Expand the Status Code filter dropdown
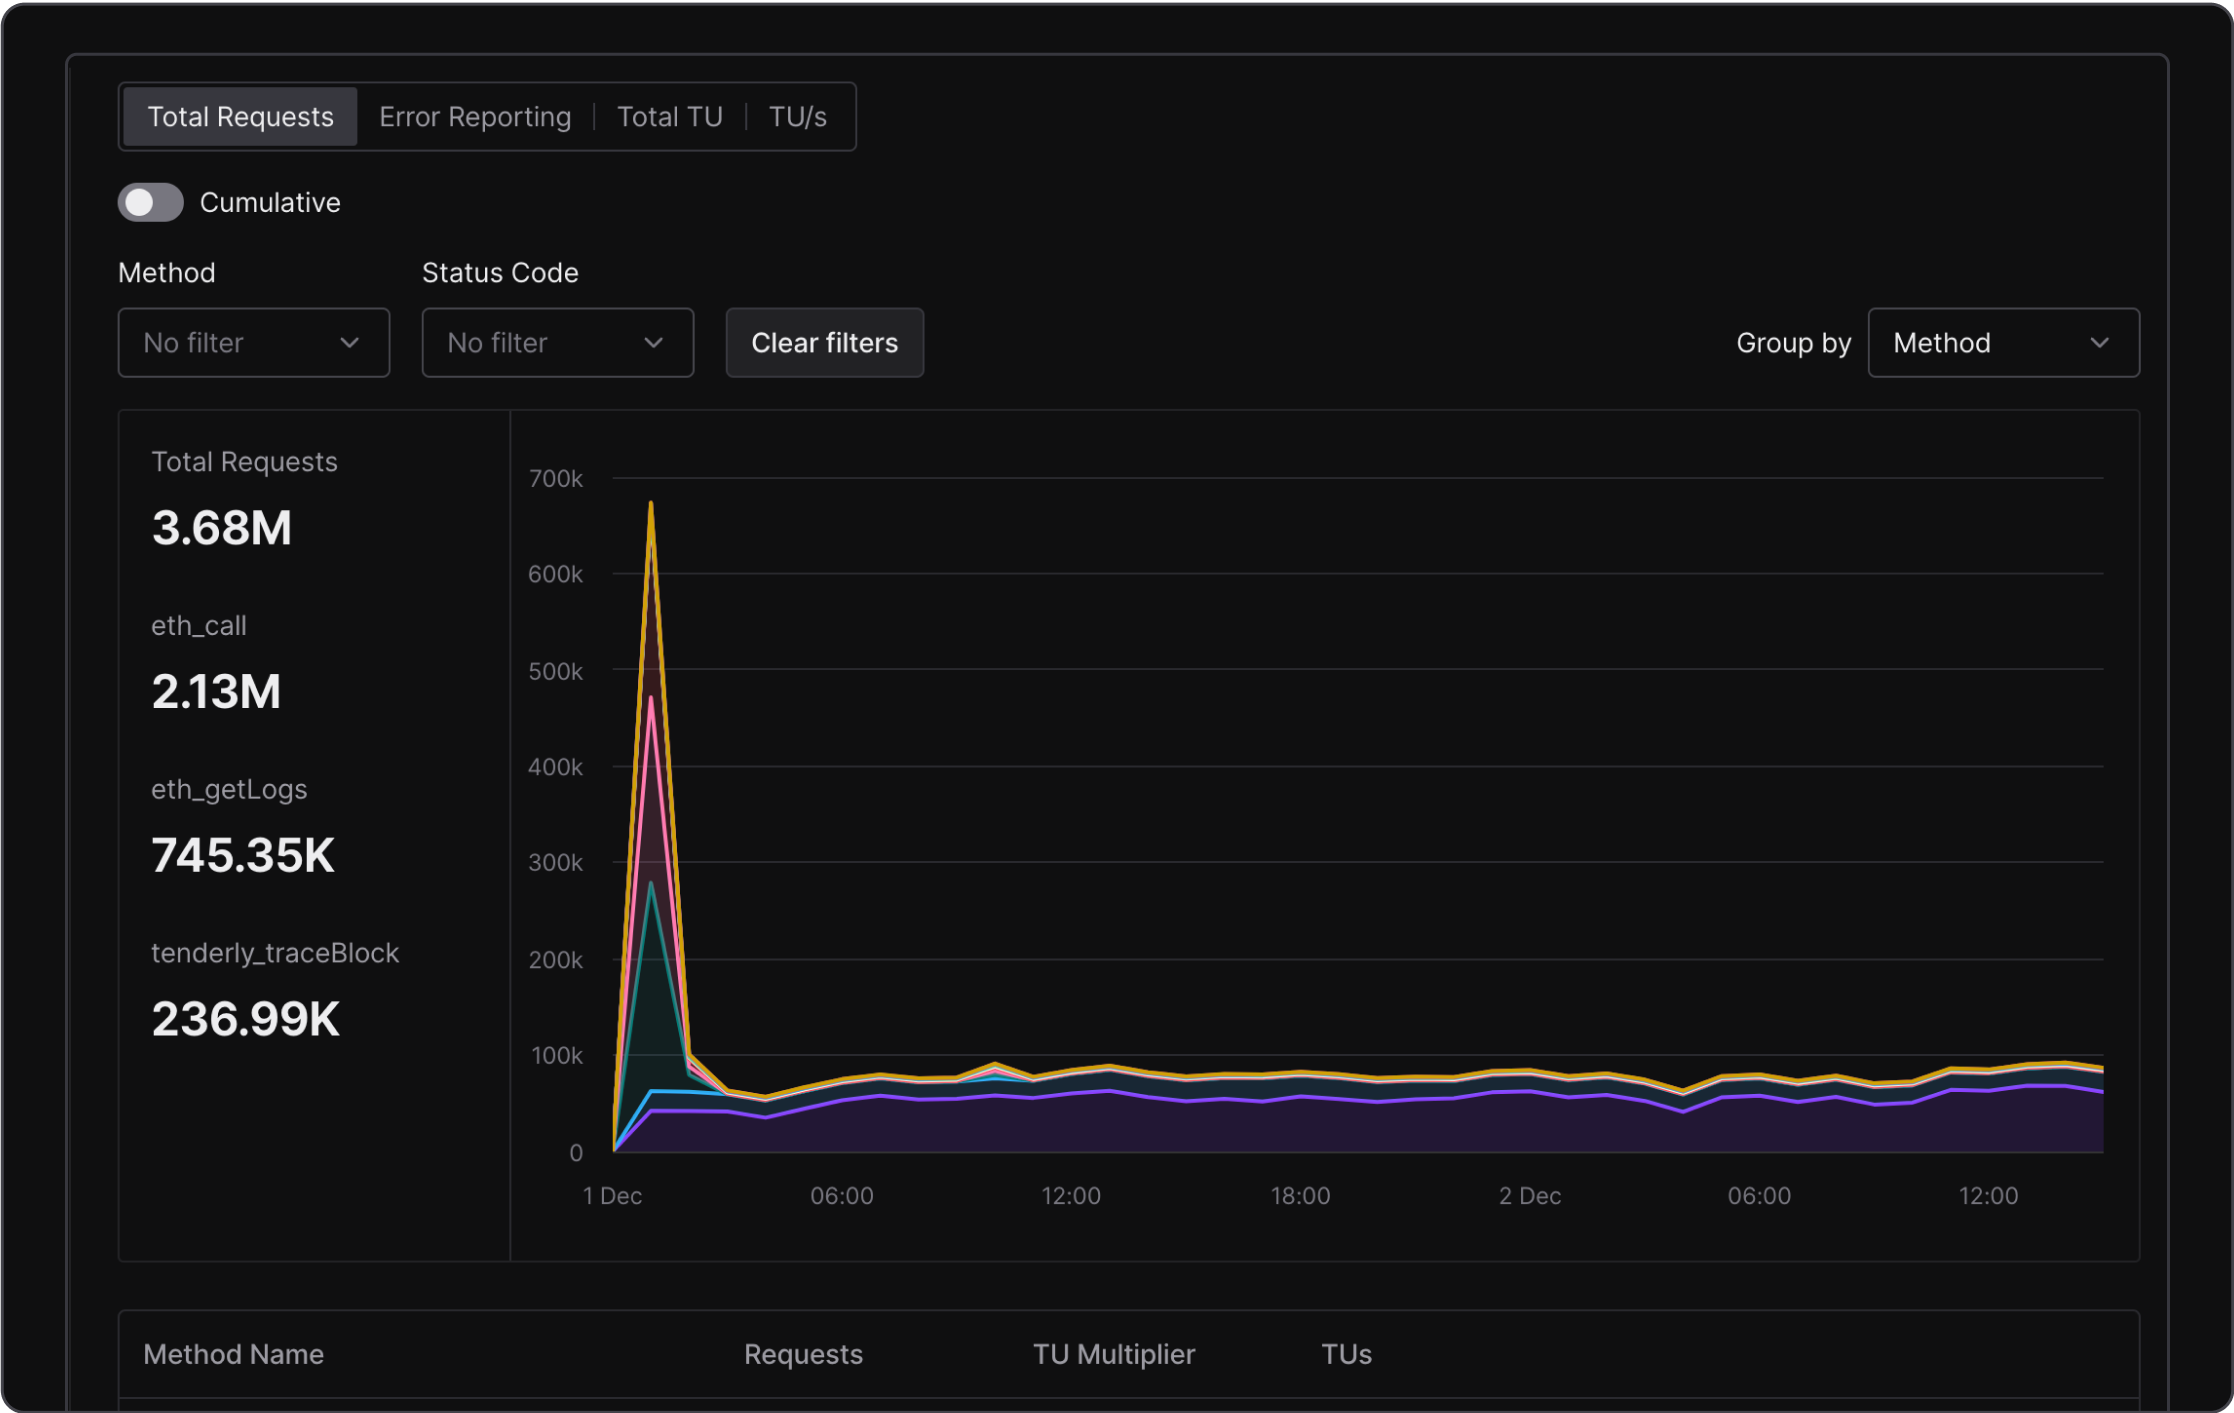 pos(557,343)
